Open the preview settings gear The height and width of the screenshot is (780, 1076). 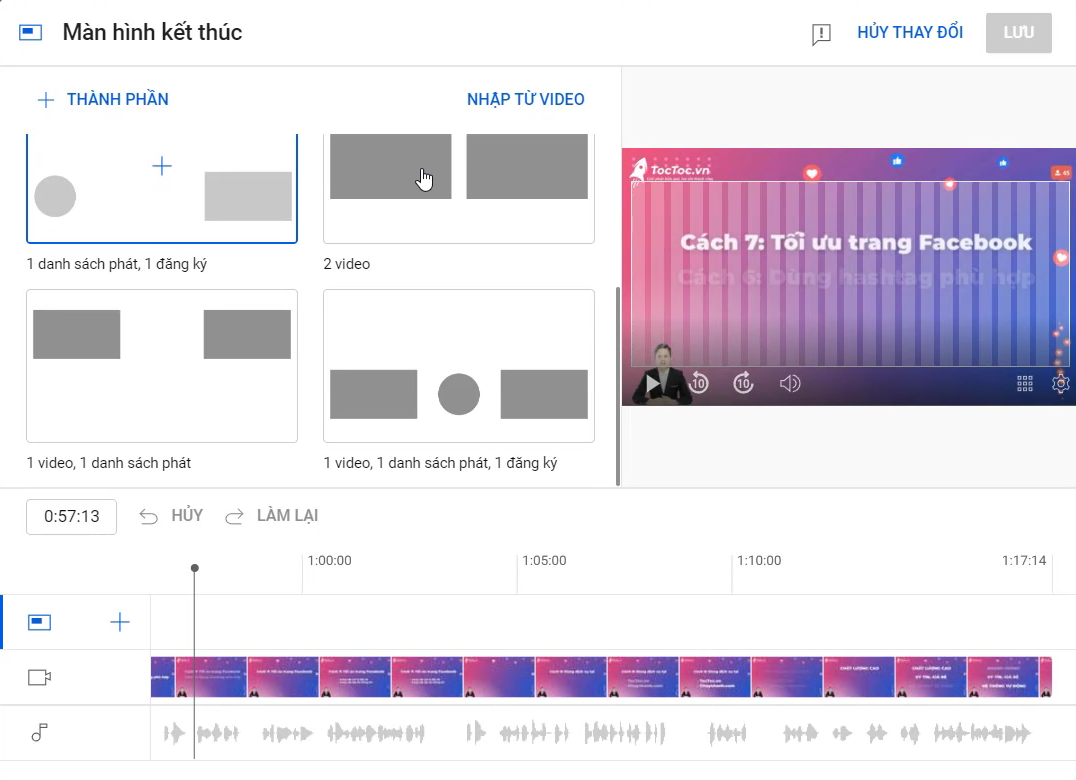[1060, 383]
